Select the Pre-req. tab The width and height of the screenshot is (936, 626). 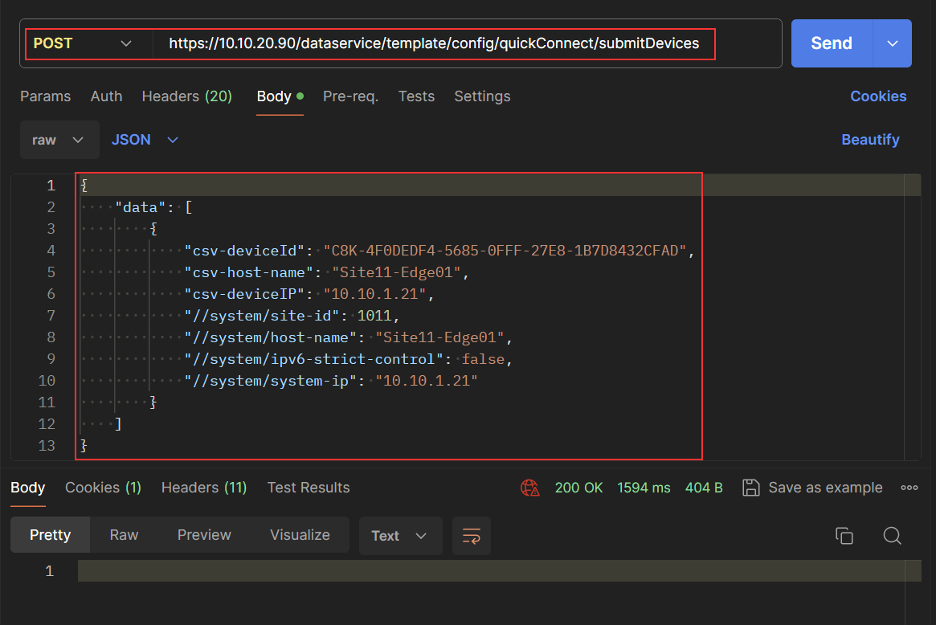pos(350,96)
